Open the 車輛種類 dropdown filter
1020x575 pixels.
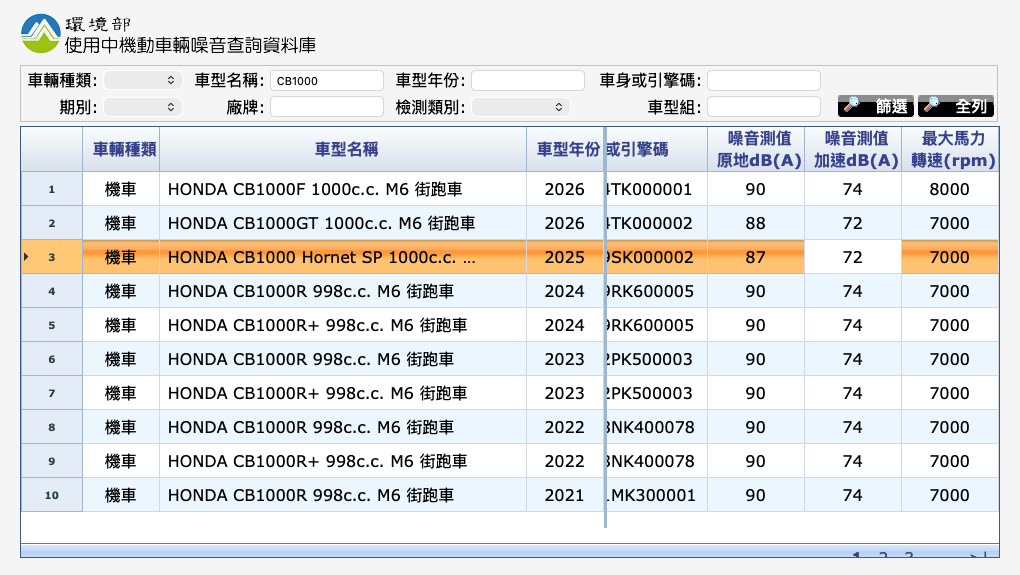tap(142, 80)
